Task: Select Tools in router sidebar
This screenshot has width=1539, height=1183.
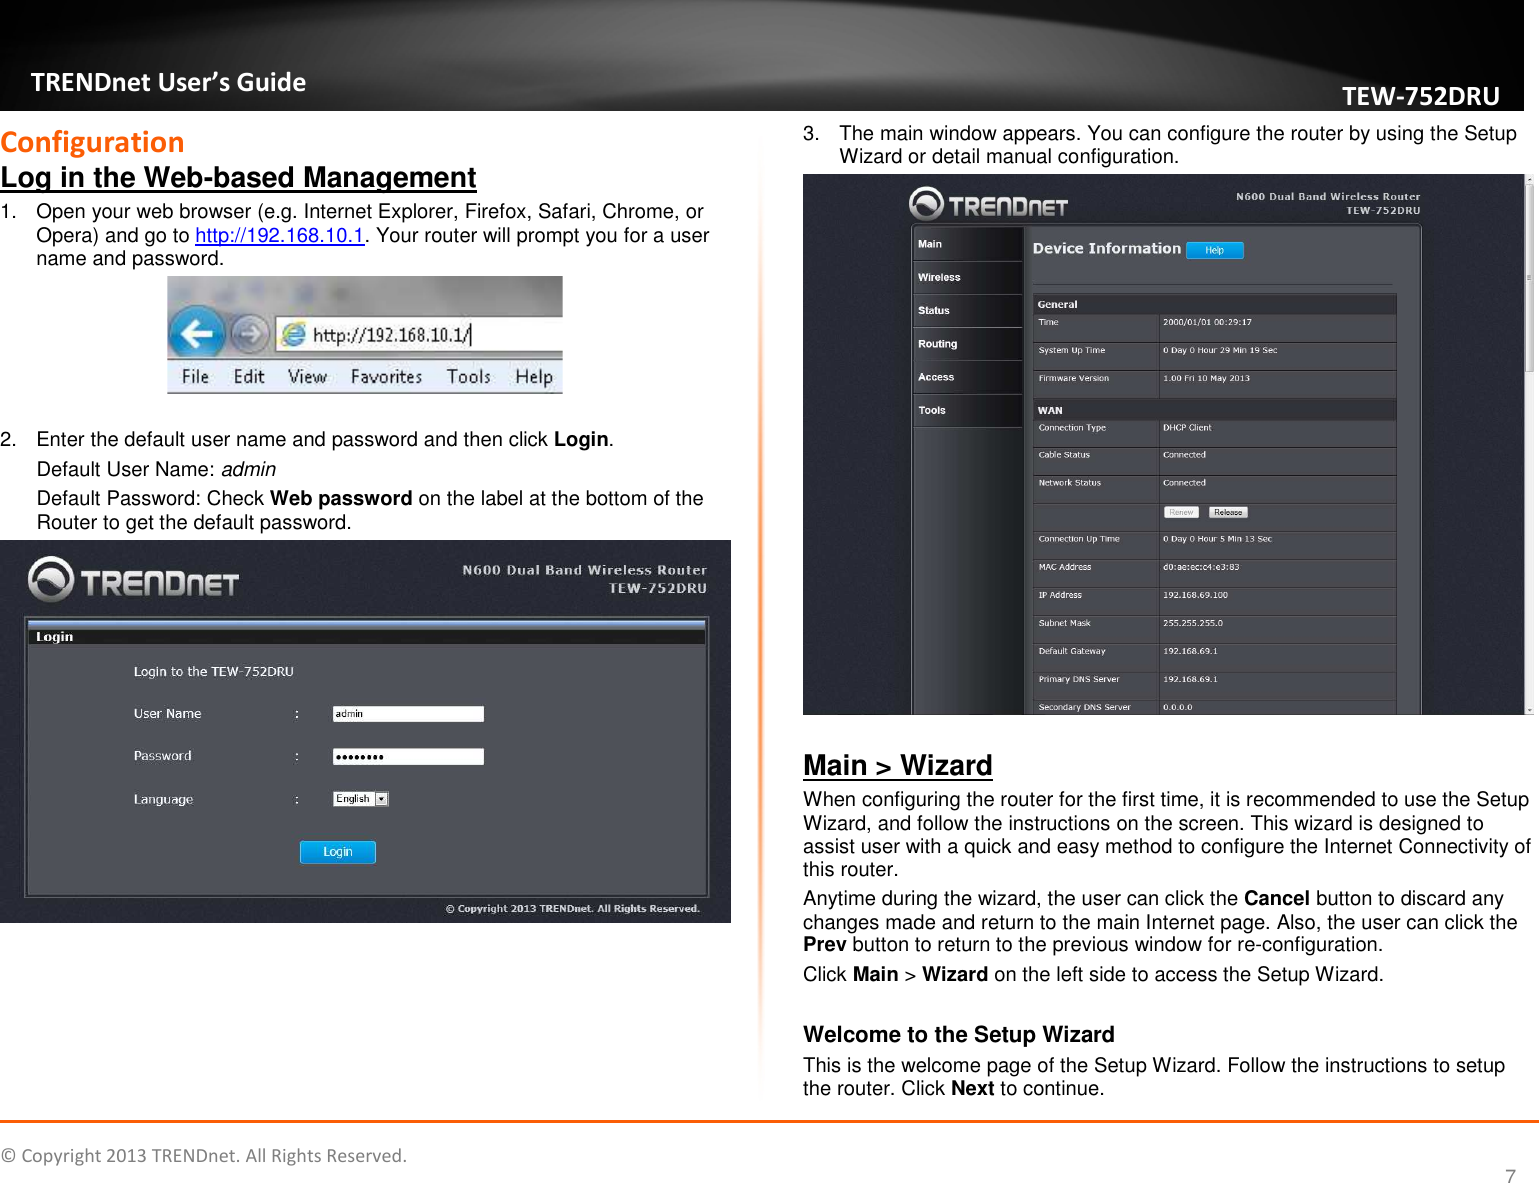Action: tap(968, 410)
